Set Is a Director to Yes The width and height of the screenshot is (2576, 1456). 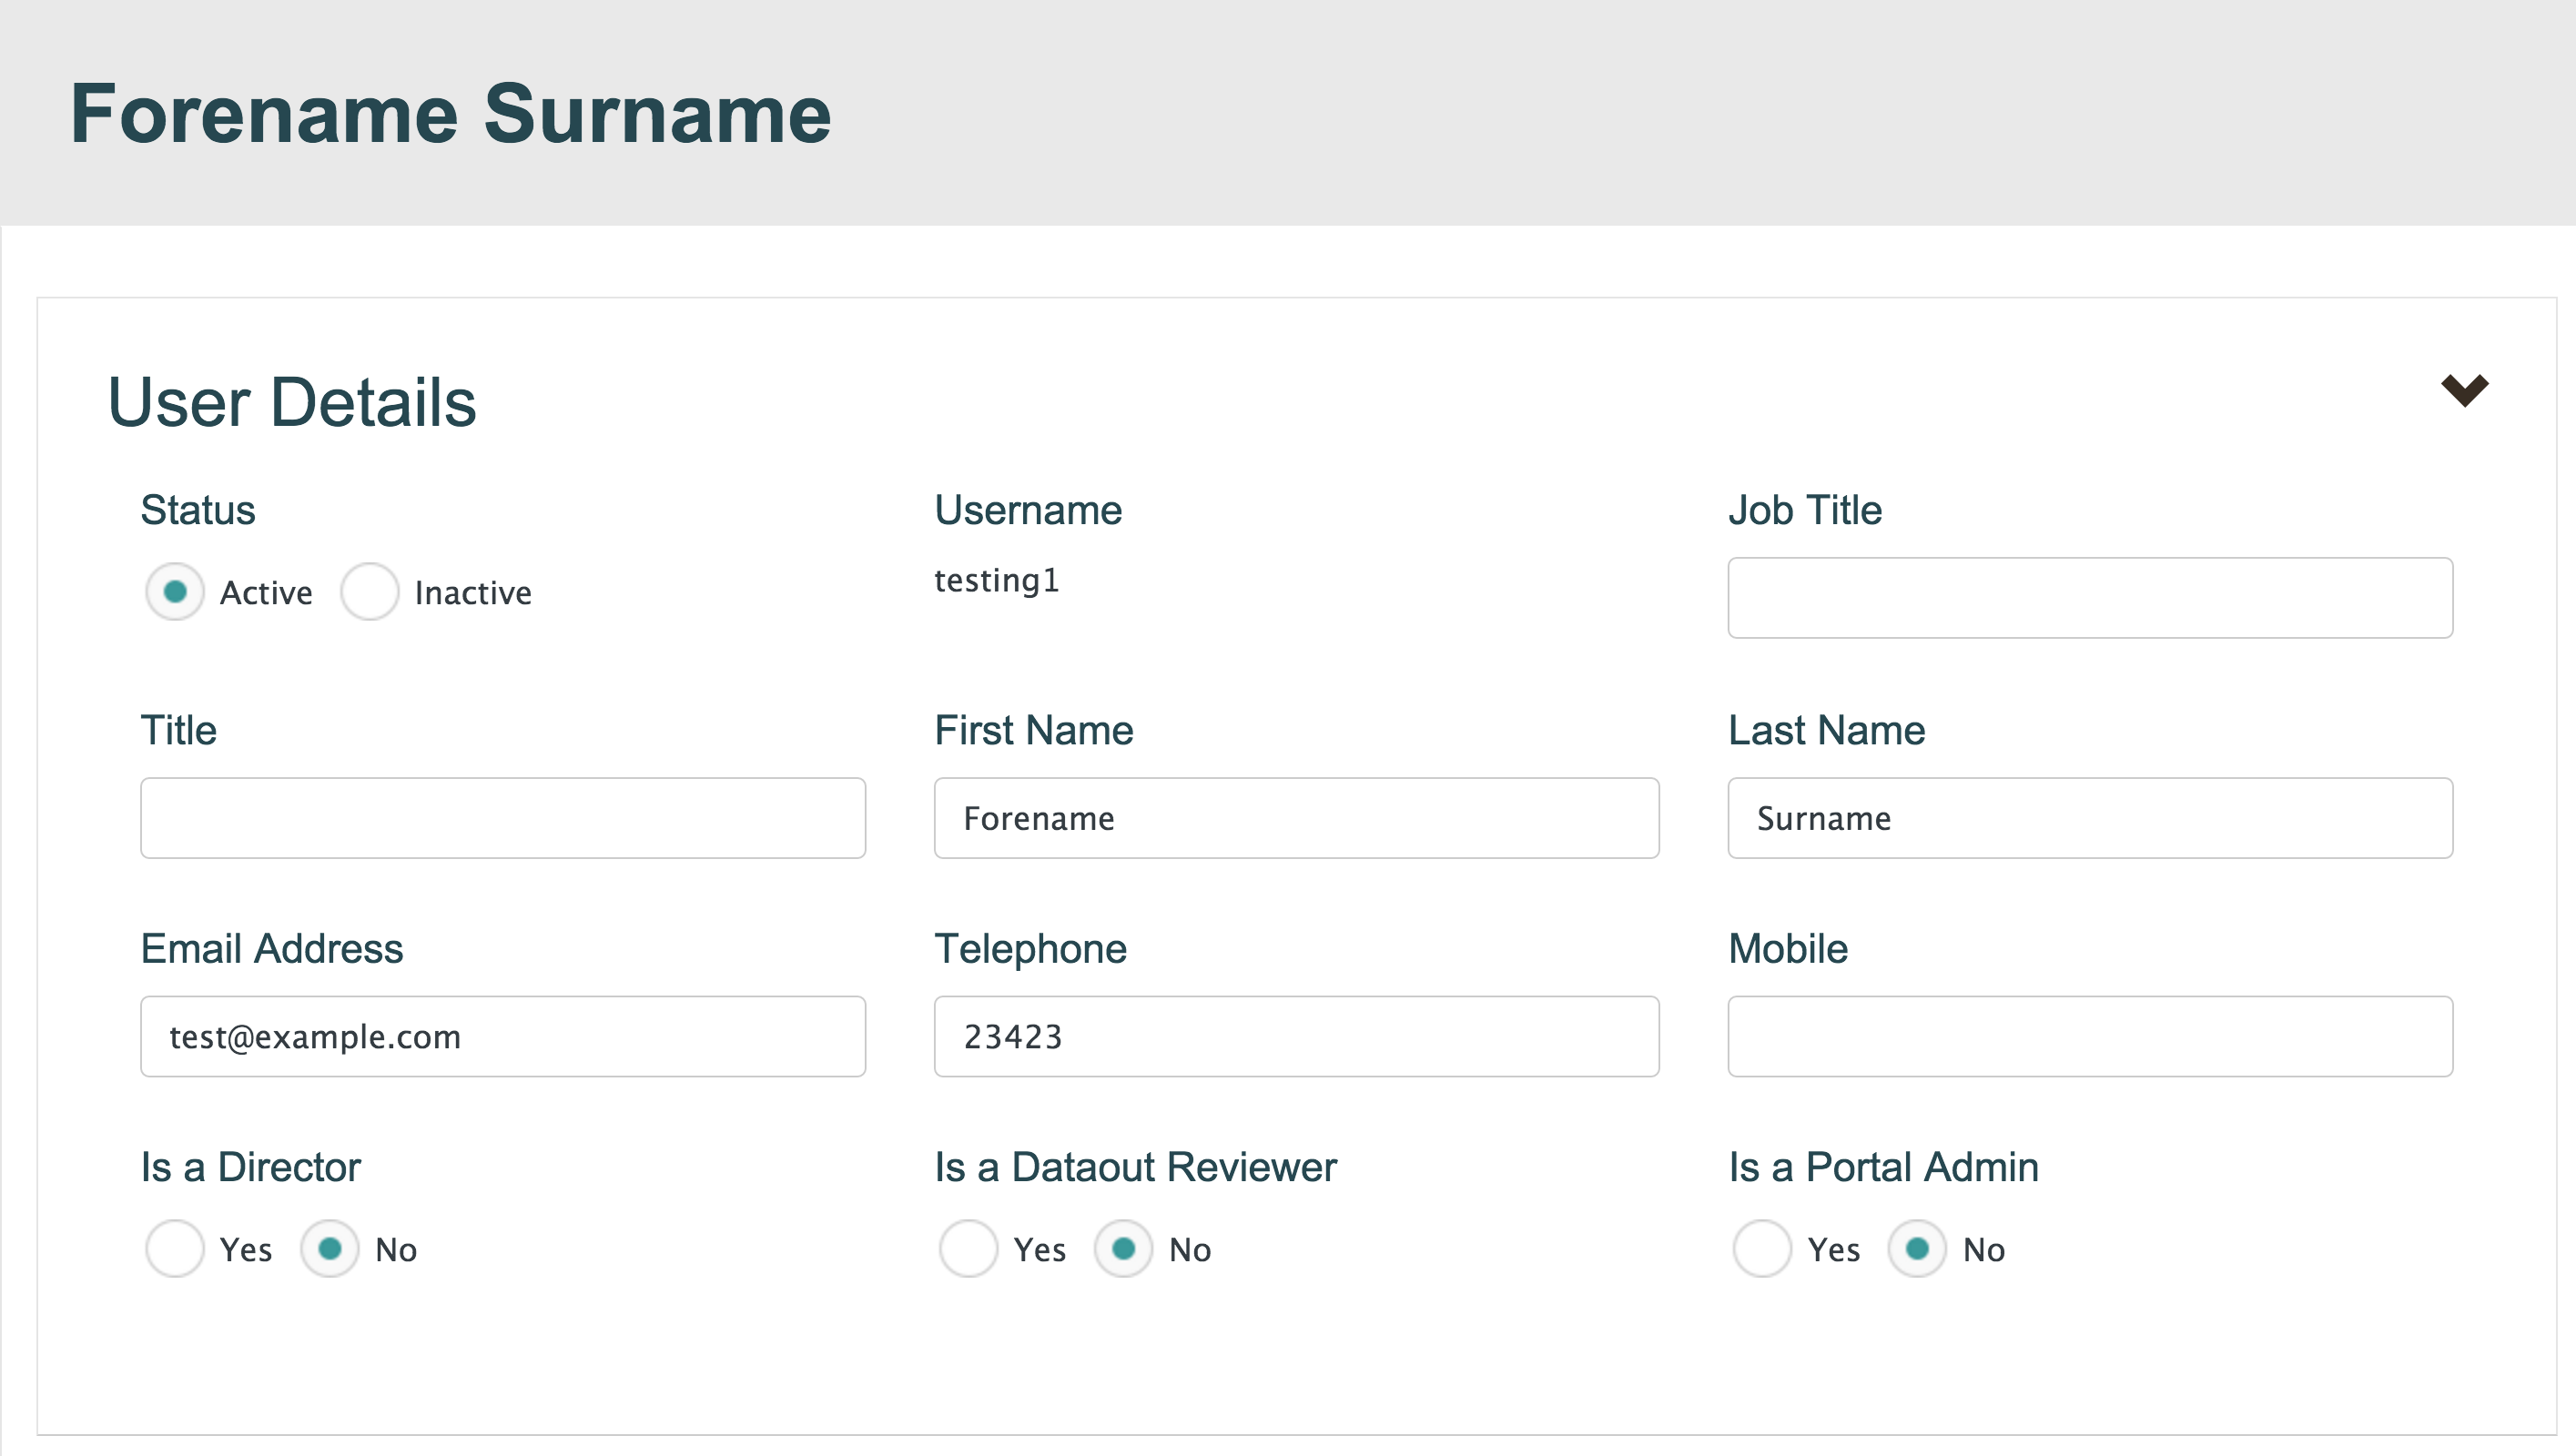click(x=175, y=1249)
